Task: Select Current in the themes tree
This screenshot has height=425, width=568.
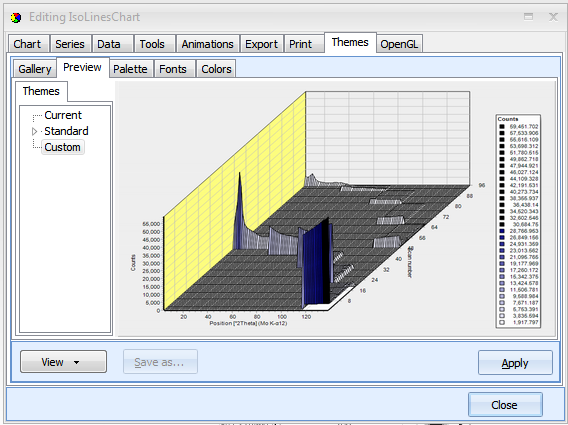Action: pyautogui.click(x=63, y=115)
